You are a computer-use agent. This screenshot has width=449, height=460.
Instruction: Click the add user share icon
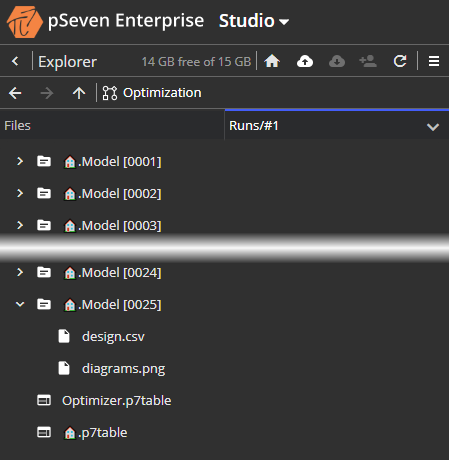368,61
